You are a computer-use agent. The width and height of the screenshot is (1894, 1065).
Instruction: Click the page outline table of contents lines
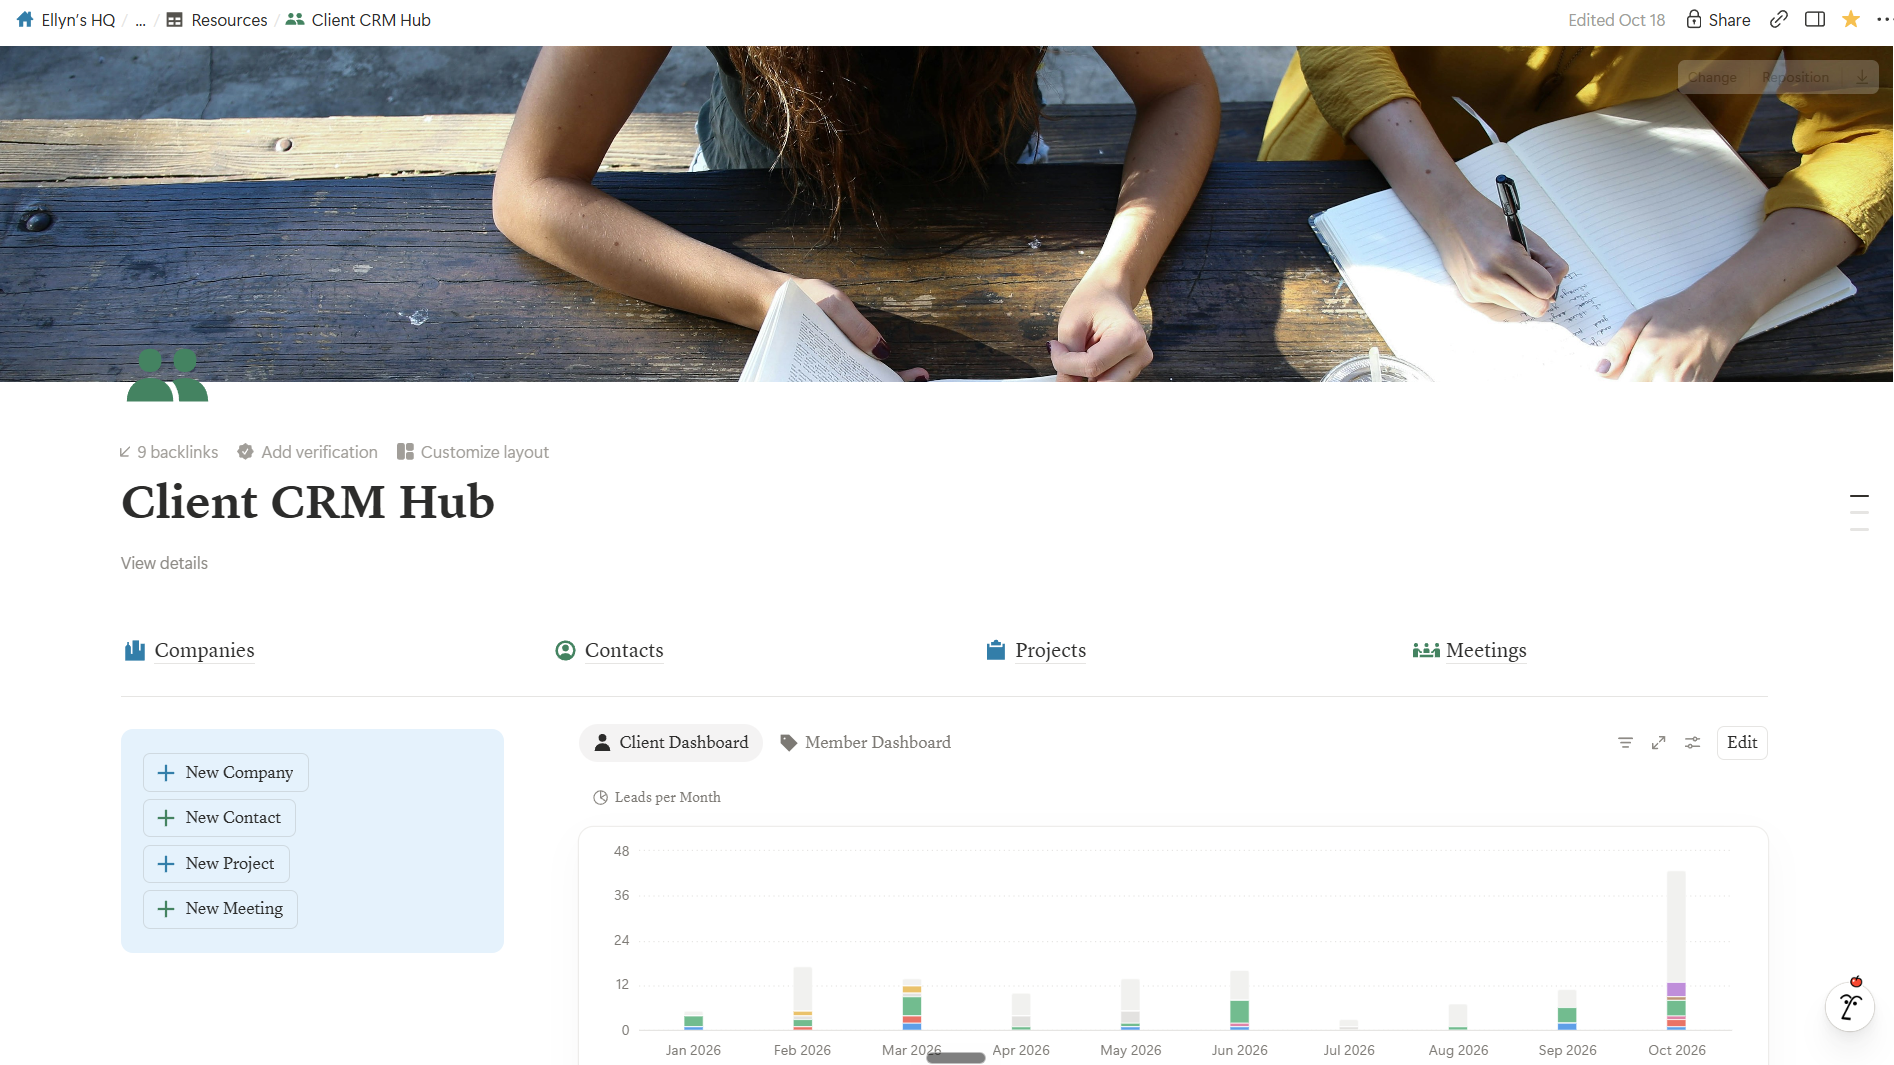1859,512
